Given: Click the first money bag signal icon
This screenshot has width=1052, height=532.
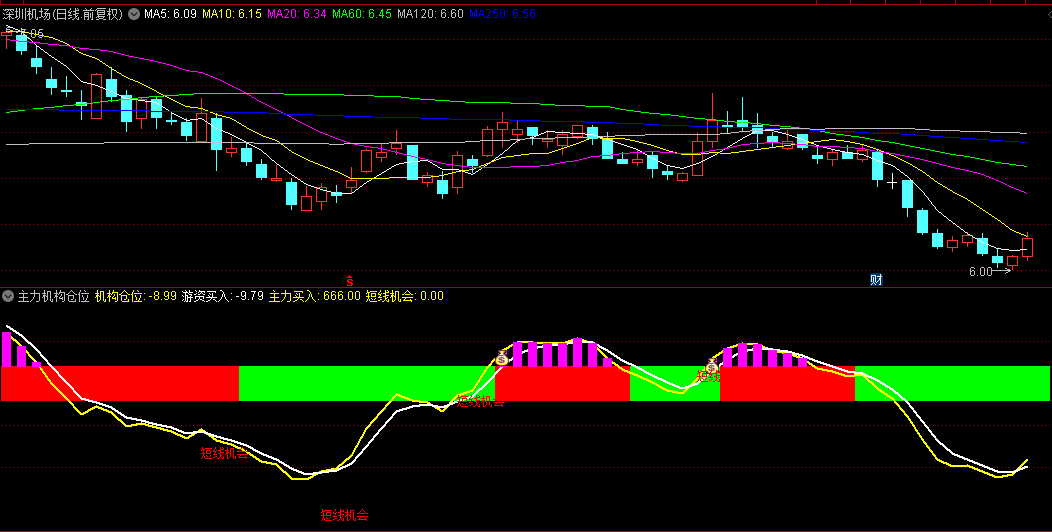Looking at the screenshot, I should coord(502,358).
